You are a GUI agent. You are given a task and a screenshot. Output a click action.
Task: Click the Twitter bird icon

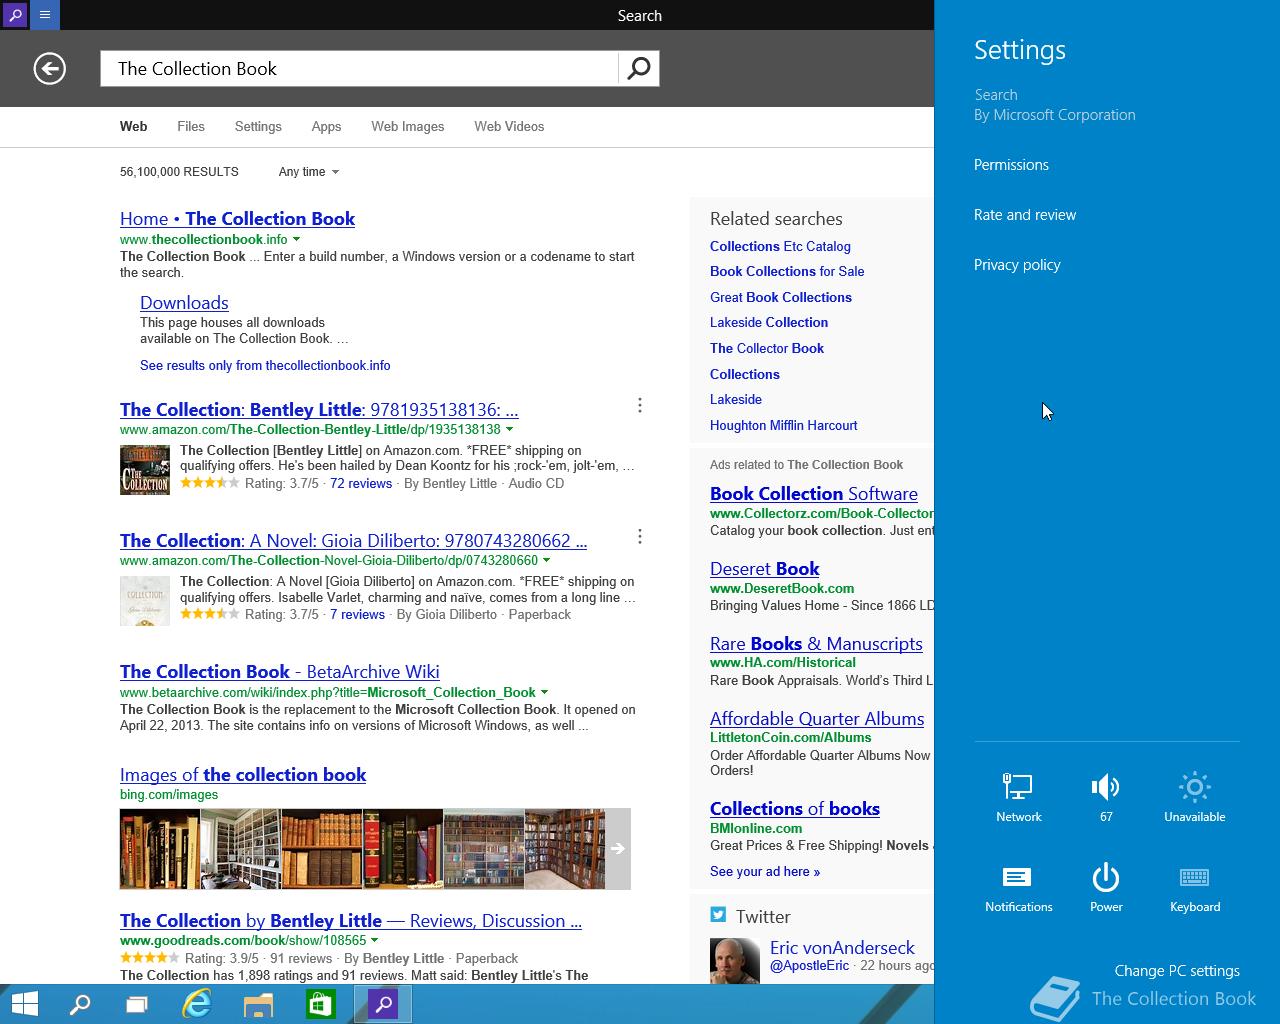coord(718,914)
